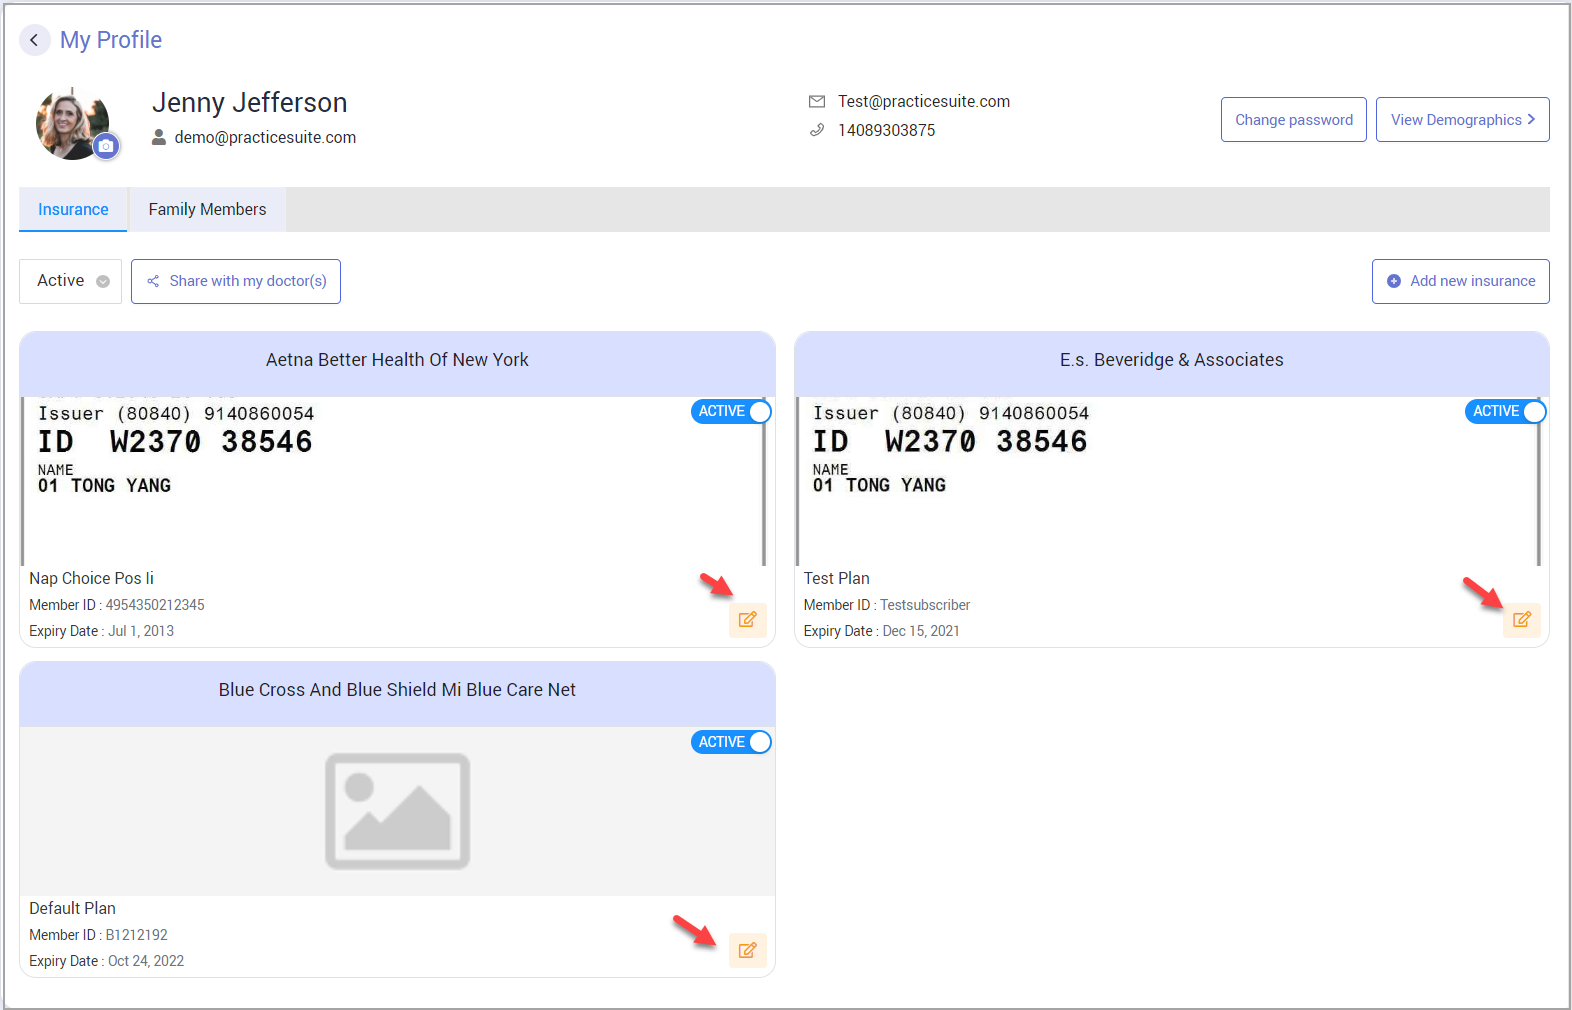The image size is (1572, 1010).
Task: Click the placeholder image on Blue Cross card
Action: (x=397, y=811)
